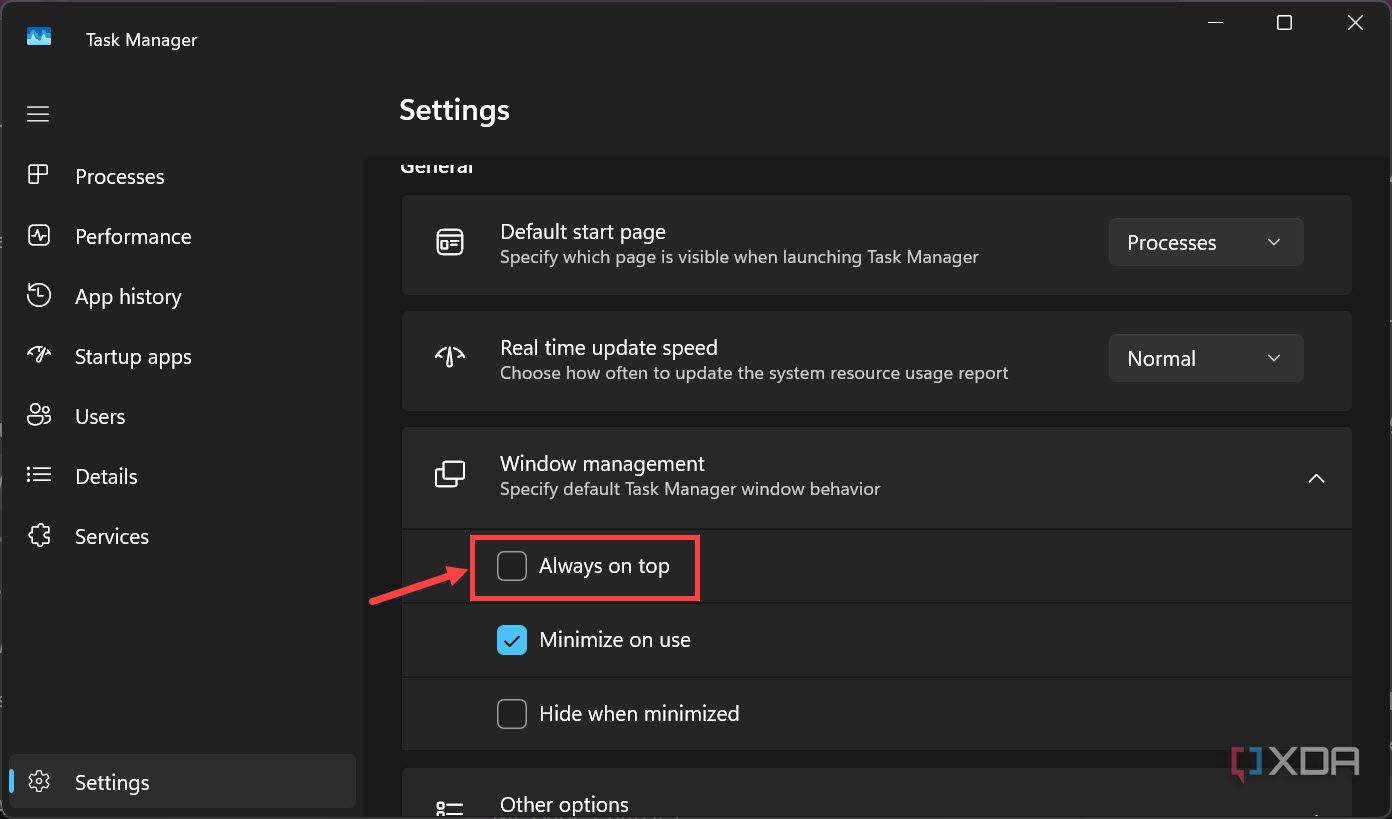The image size is (1392, 819).
Task: Enable the Always on top checkbox
Action: coord(512,566)
